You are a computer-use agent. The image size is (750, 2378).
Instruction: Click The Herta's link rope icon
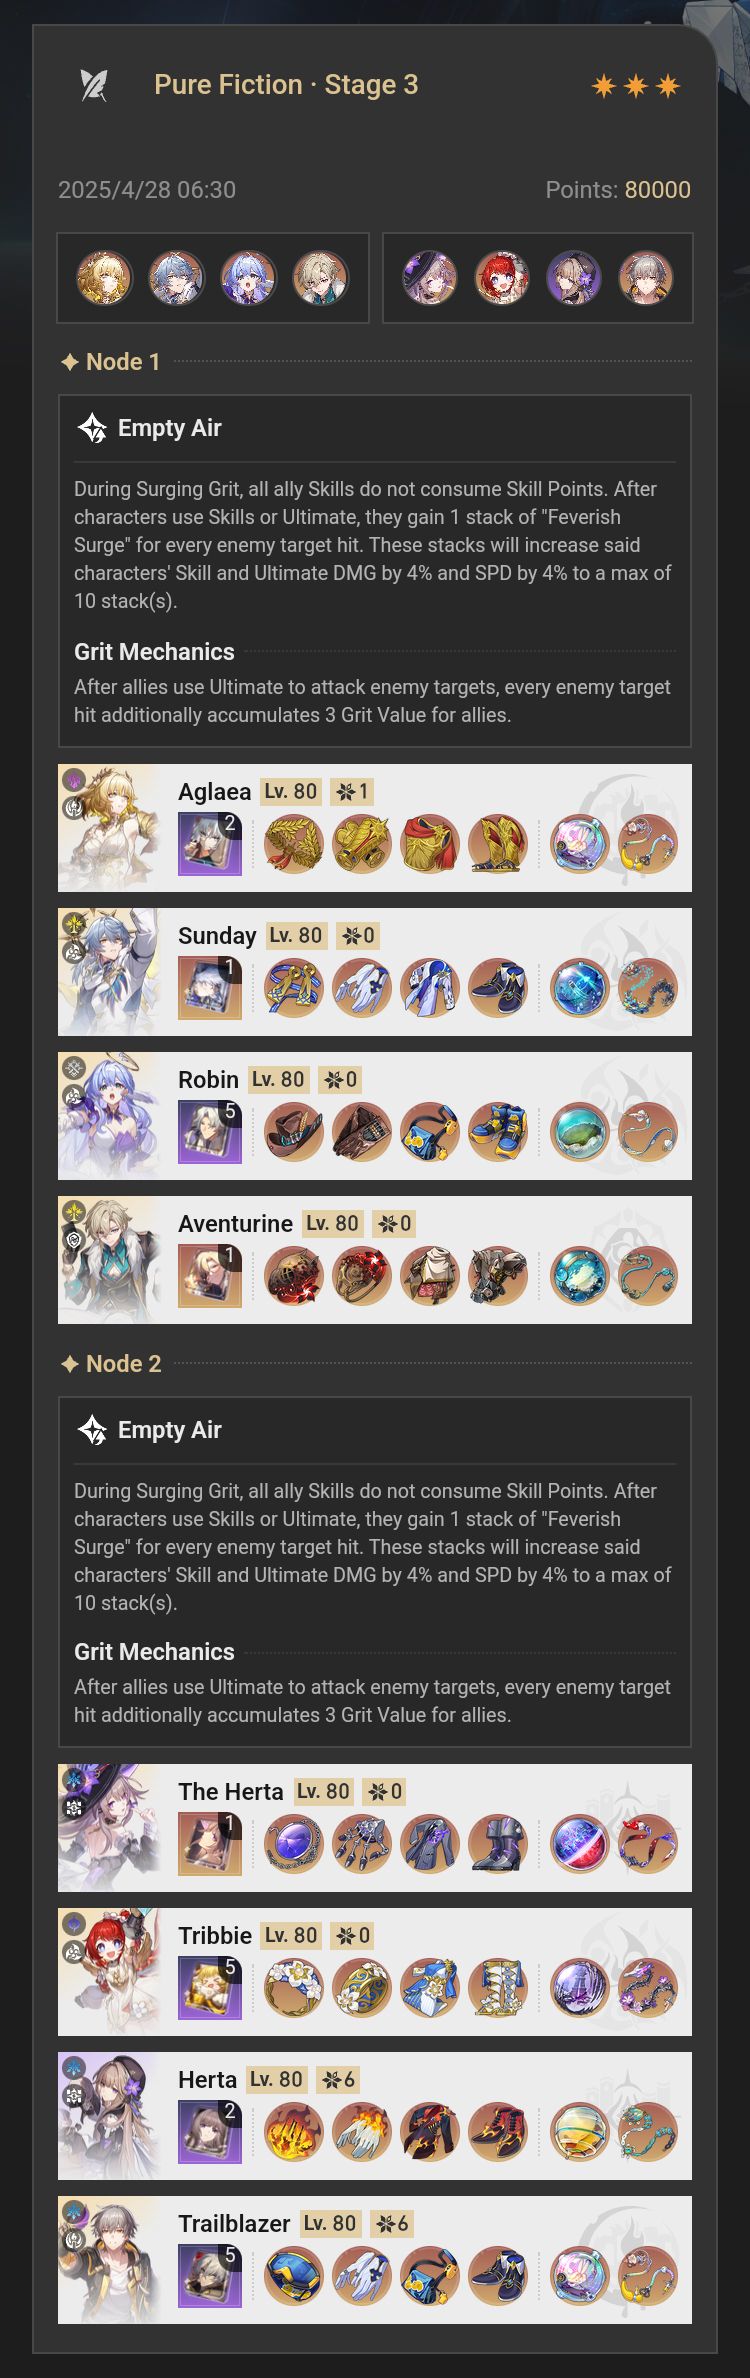[648, 1844]
